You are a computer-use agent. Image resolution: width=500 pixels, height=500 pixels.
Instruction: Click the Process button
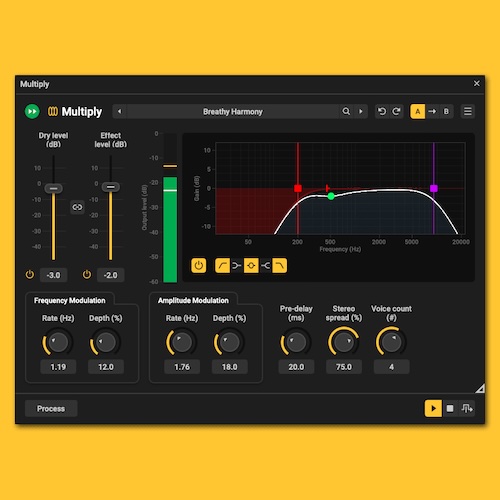point(51,409)
